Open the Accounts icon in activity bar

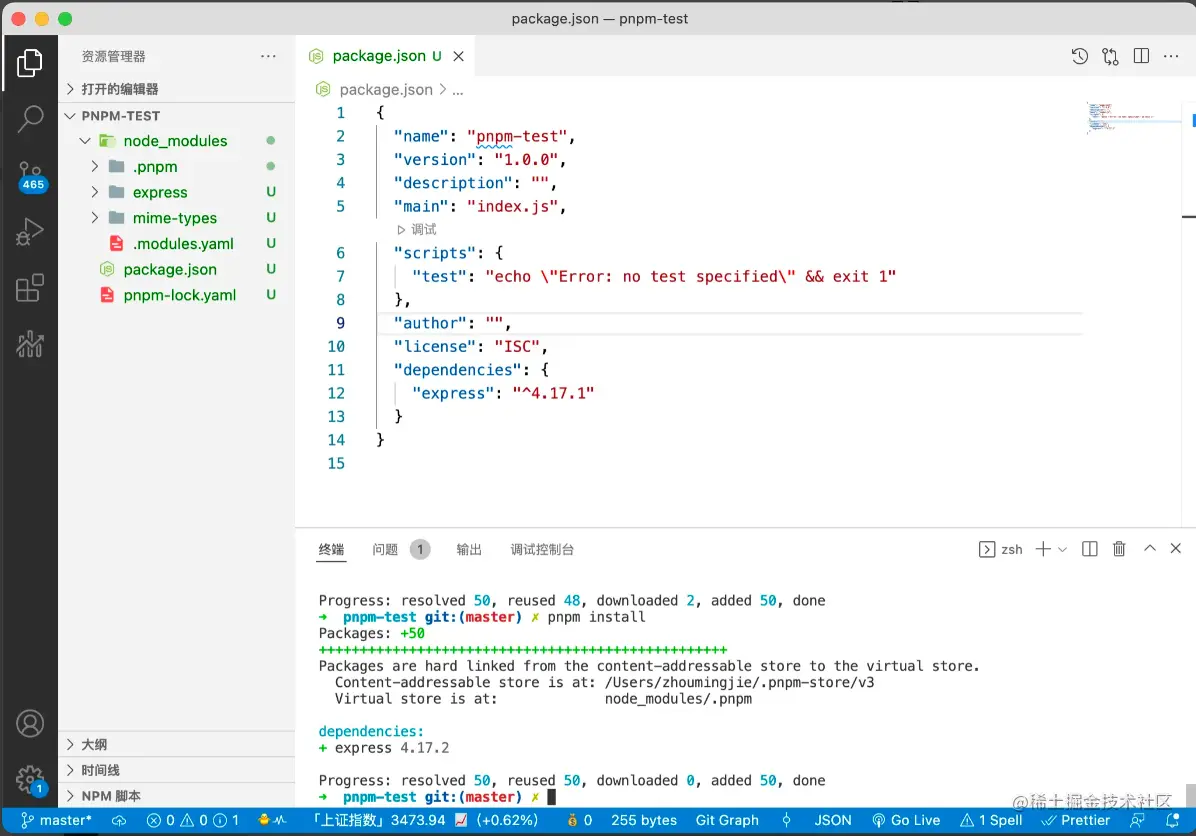click(30, 723)
